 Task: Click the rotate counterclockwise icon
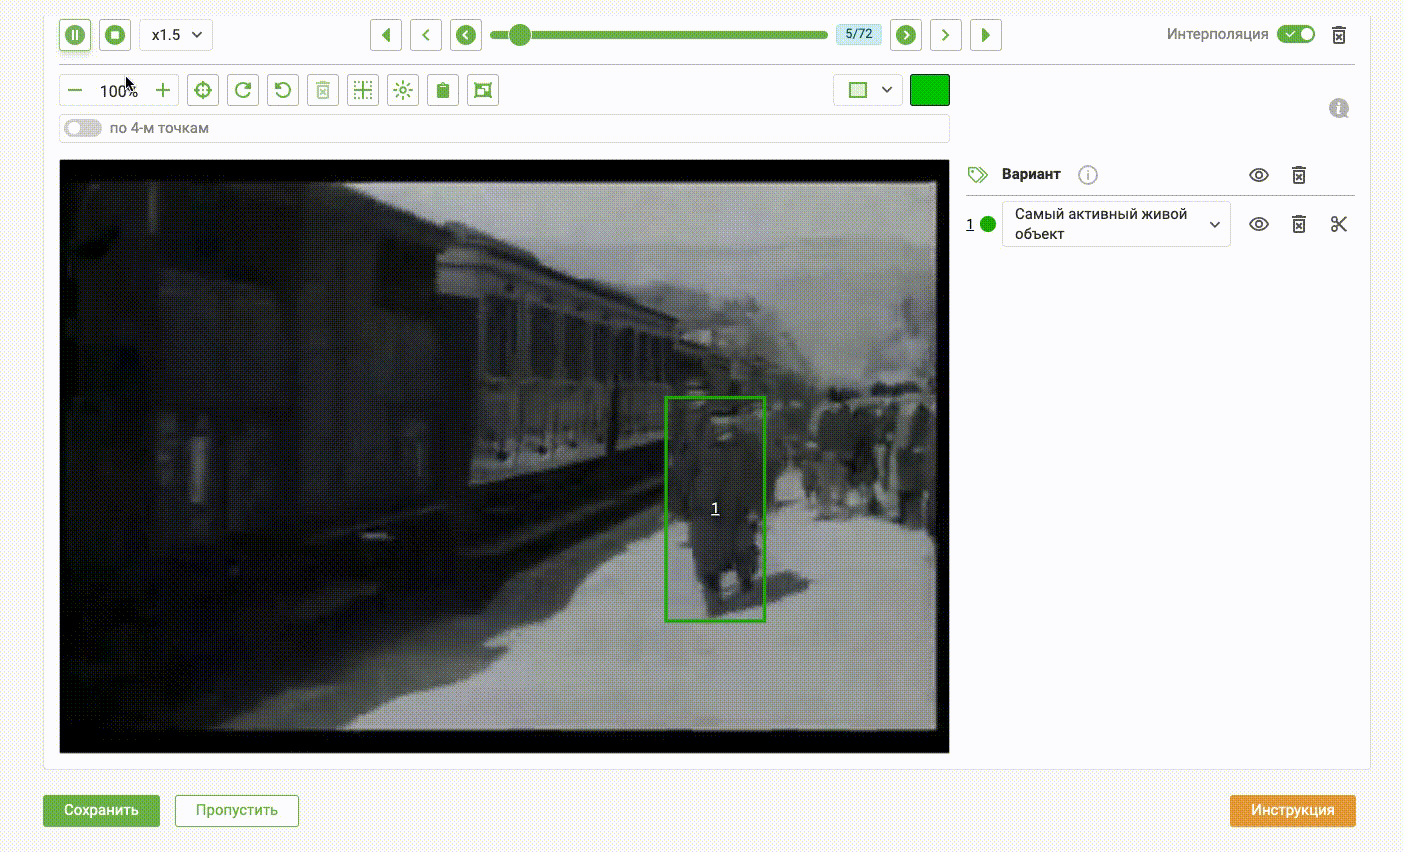283,91
